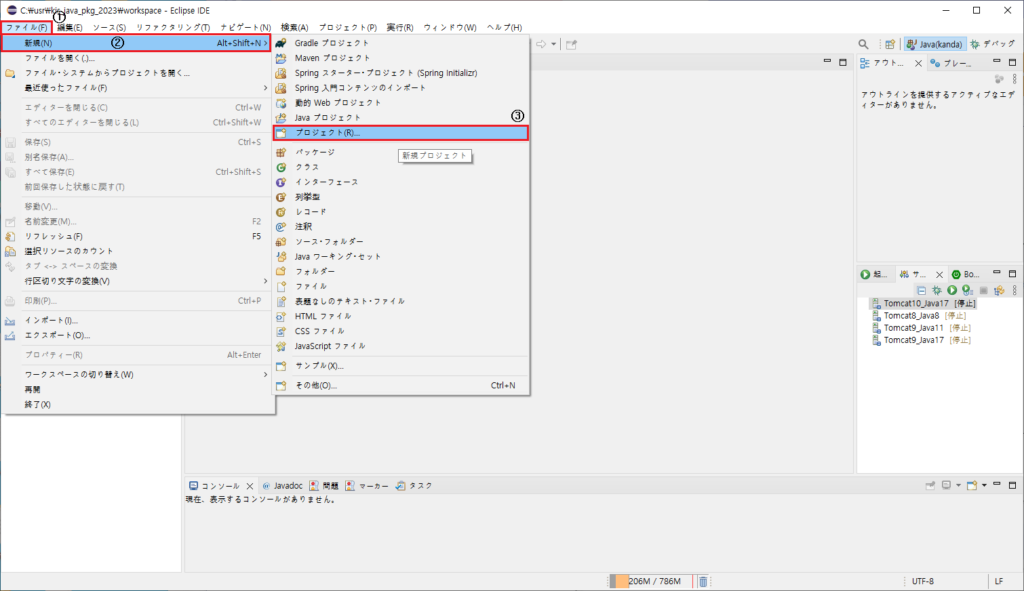Maximize the console panel

click(1012, 485)
